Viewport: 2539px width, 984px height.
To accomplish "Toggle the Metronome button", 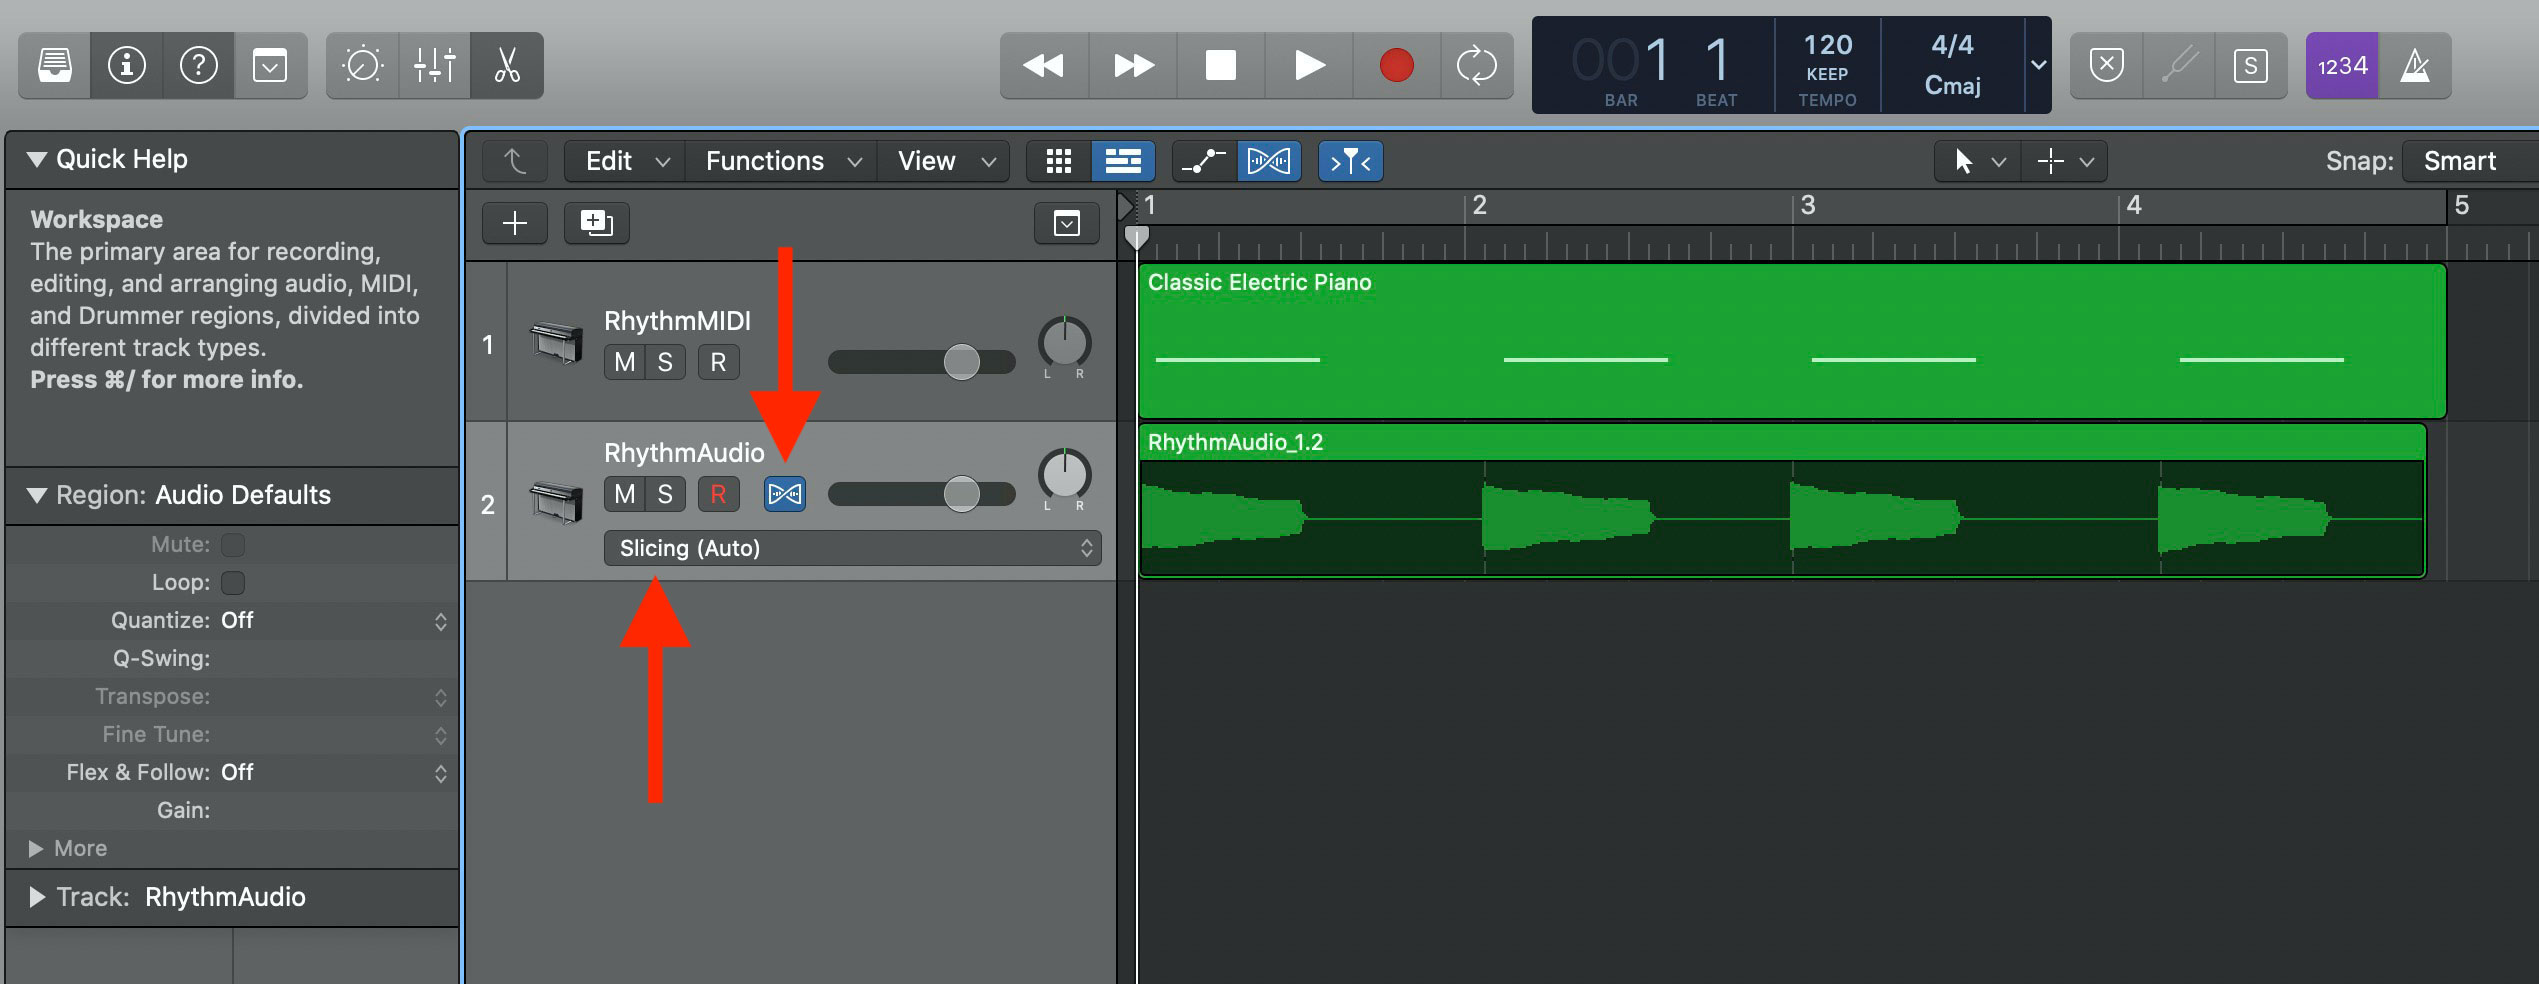I will pyautogui.click(x=2415, y=66).
